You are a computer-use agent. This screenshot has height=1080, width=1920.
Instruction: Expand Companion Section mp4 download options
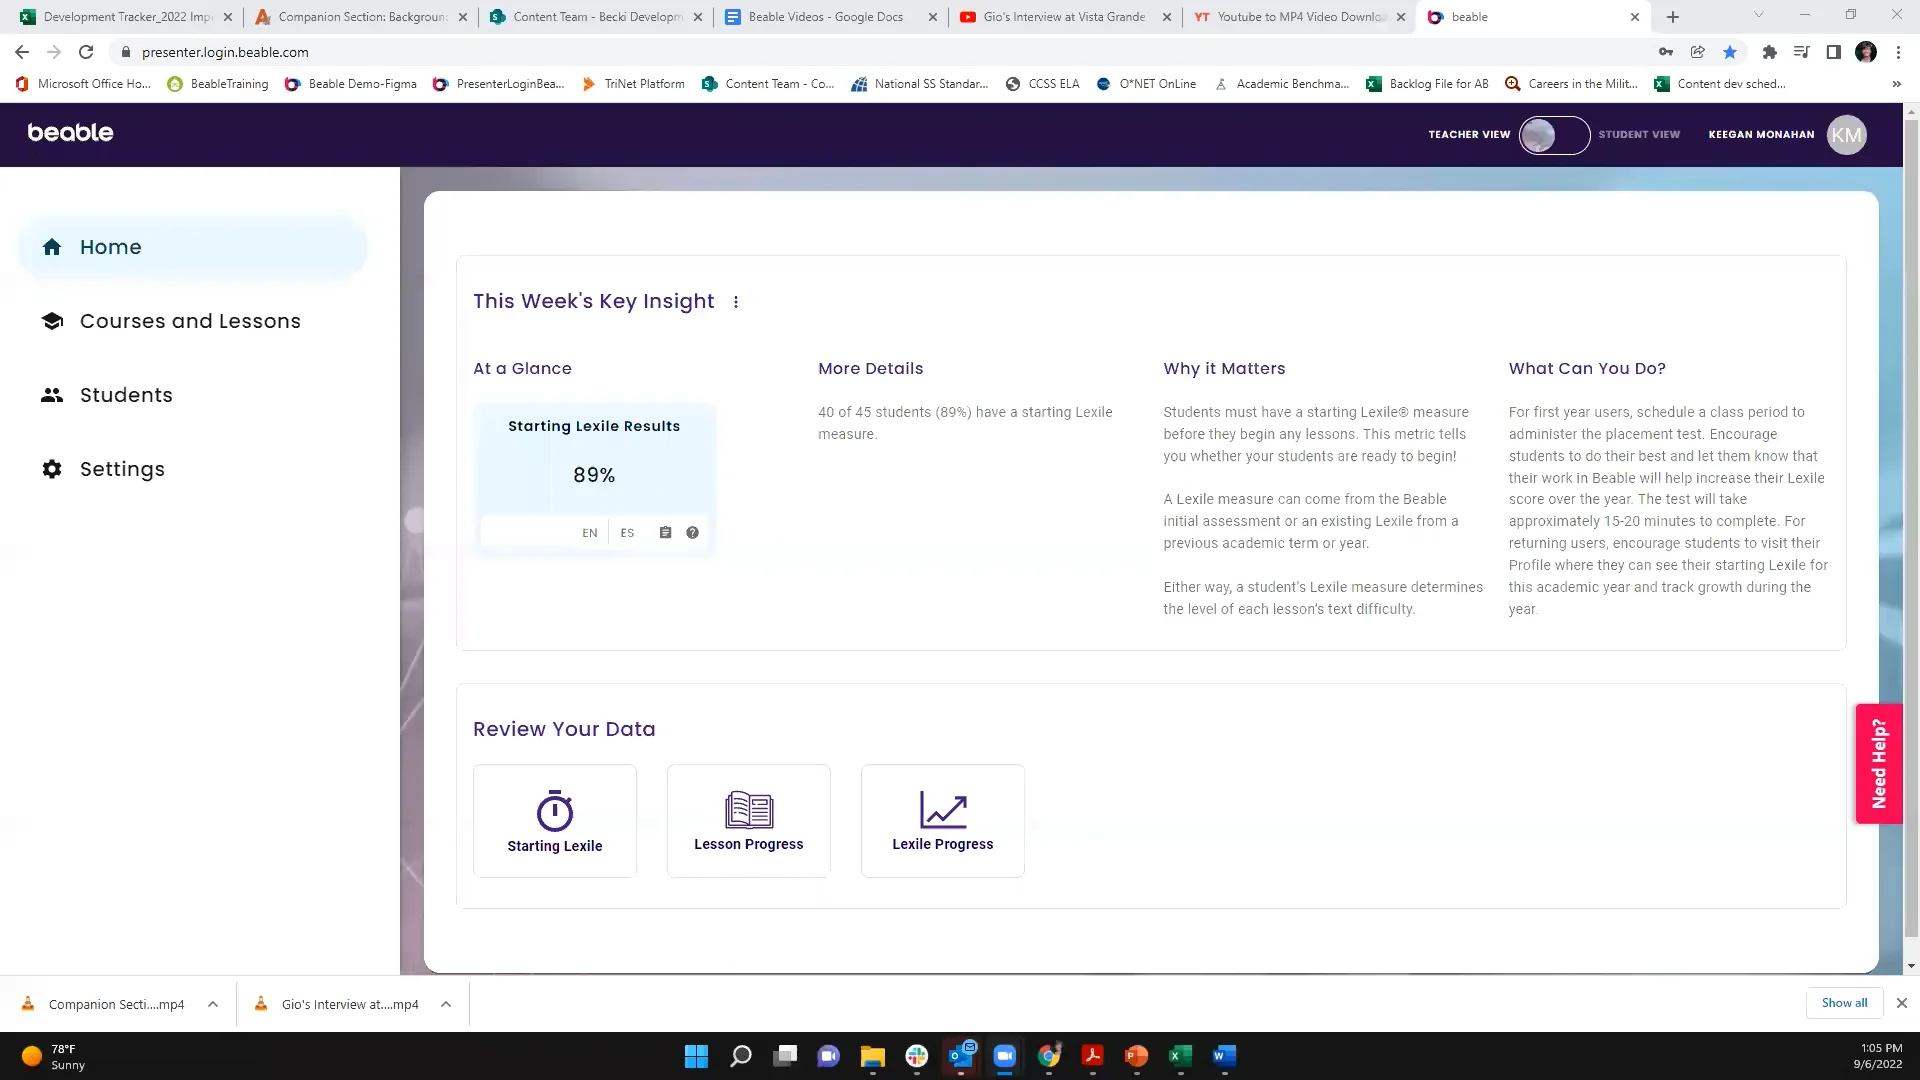click(213, 1004)
